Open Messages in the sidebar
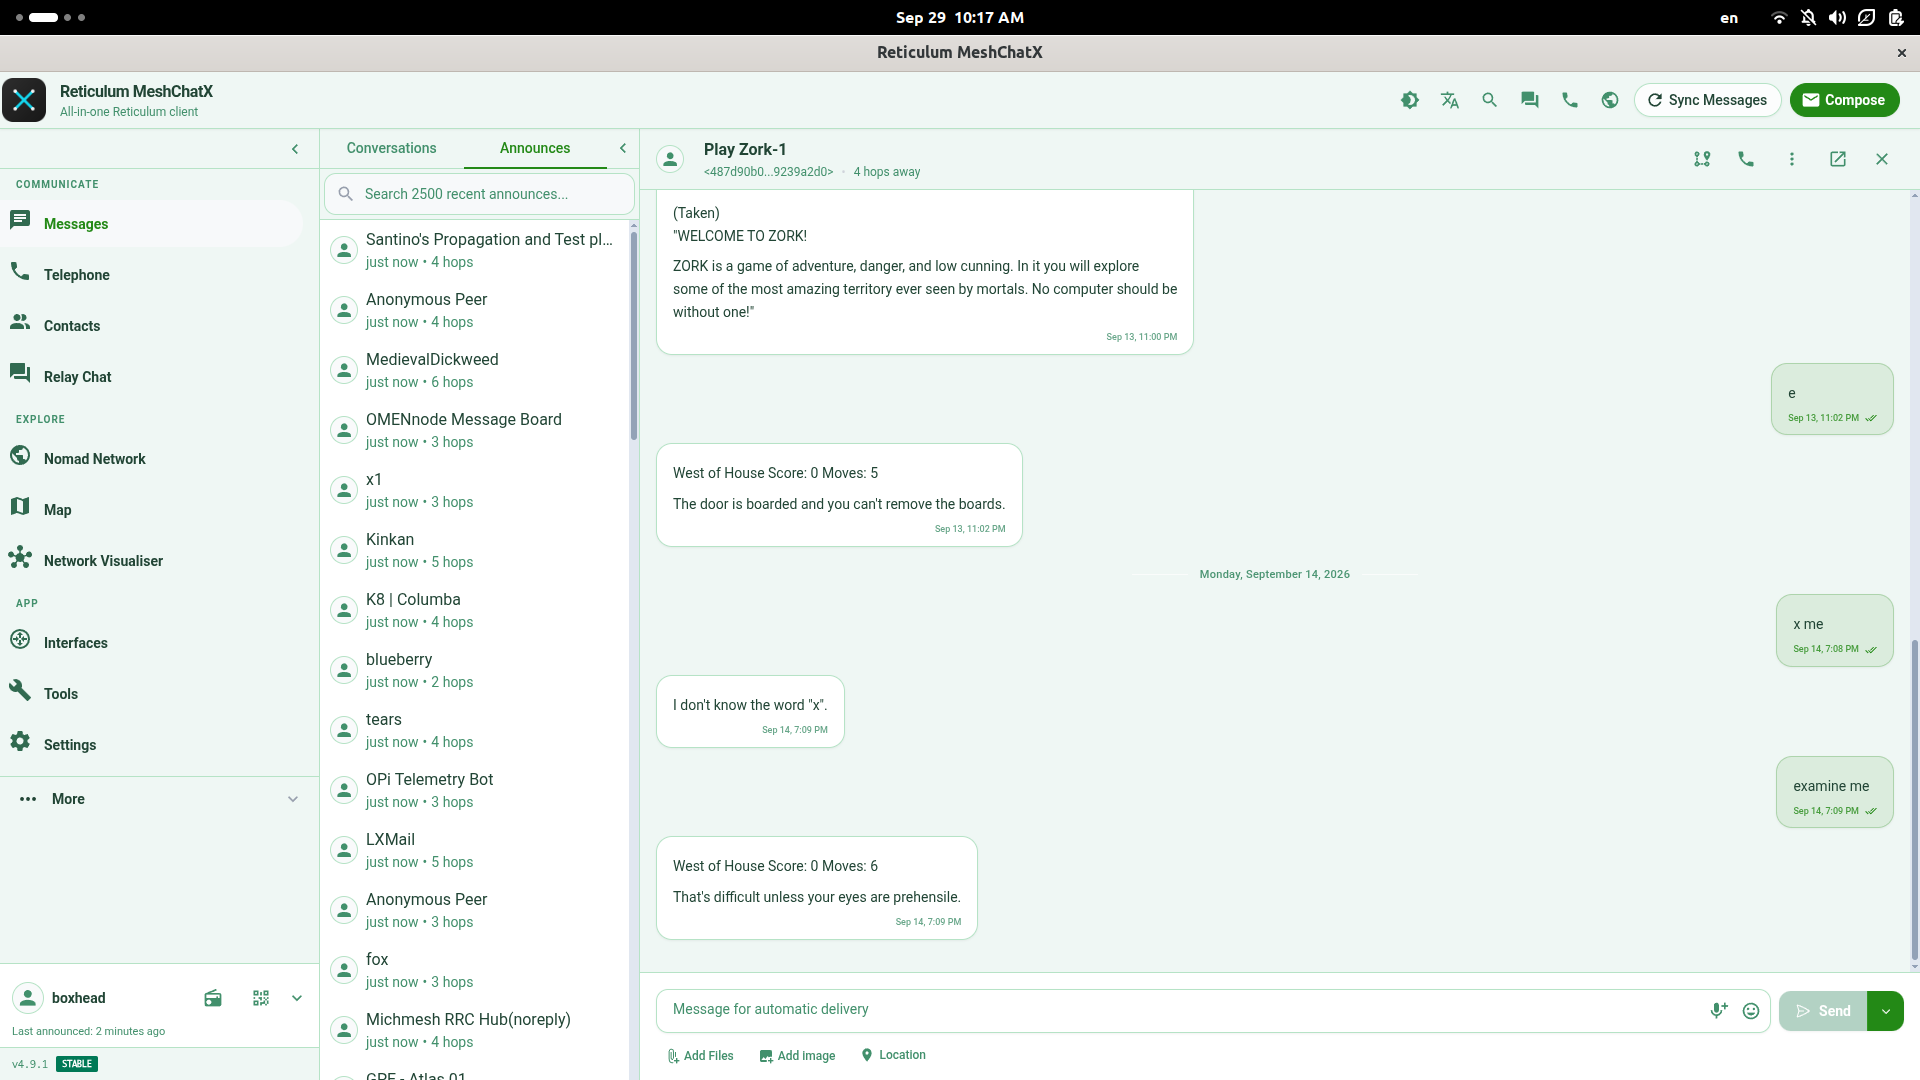Image resolution: width=1920 pixels, height=1080 pixels. (152, 223)
